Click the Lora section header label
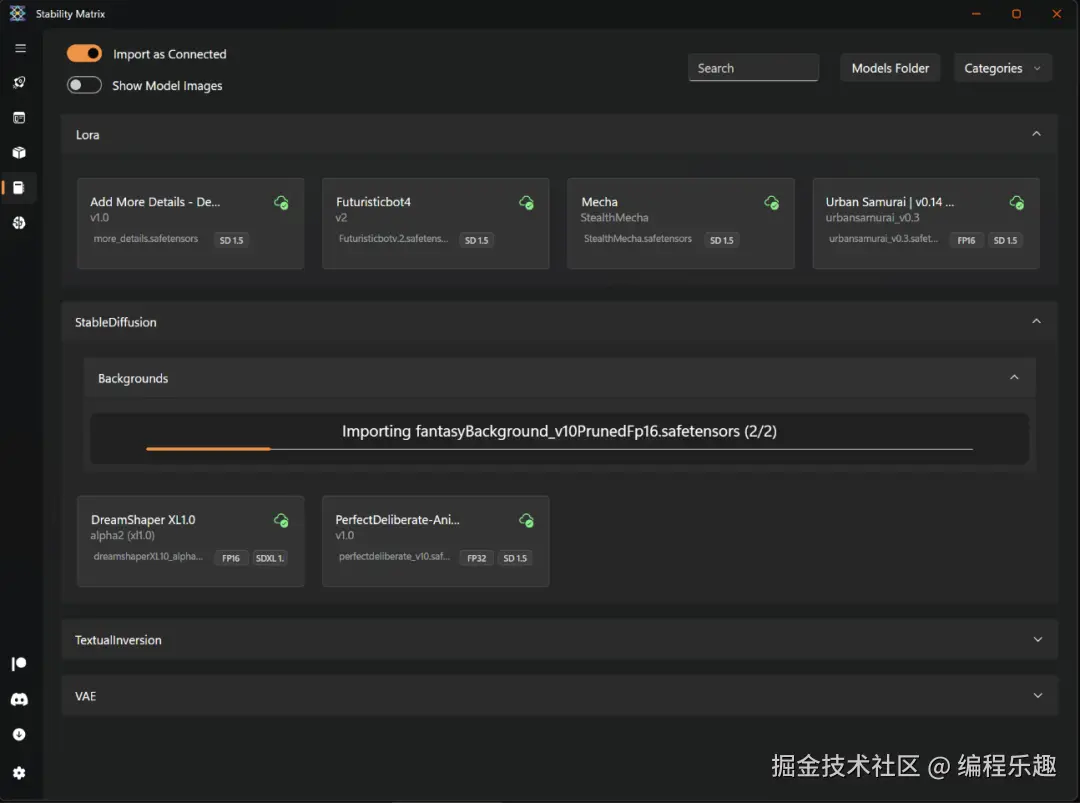 click(x=87, y=135)
